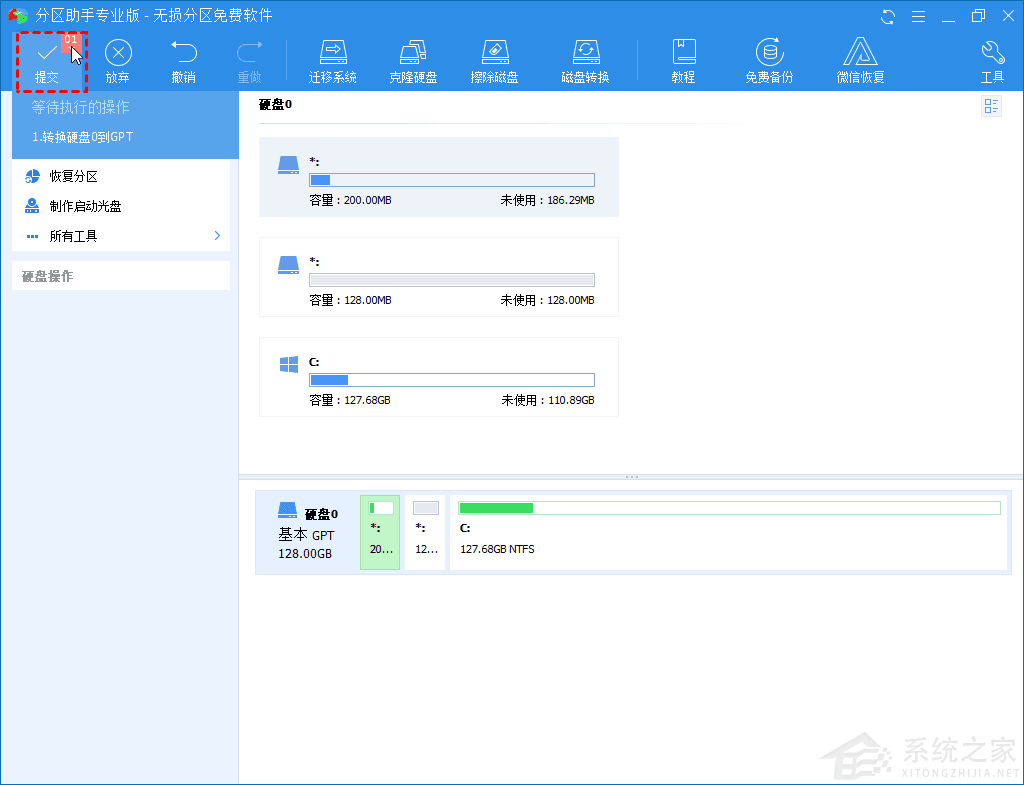This screenshot has width=1024, height=785.
Task: Open the 制作启动光盘 option
Action: tap(80, 206)
